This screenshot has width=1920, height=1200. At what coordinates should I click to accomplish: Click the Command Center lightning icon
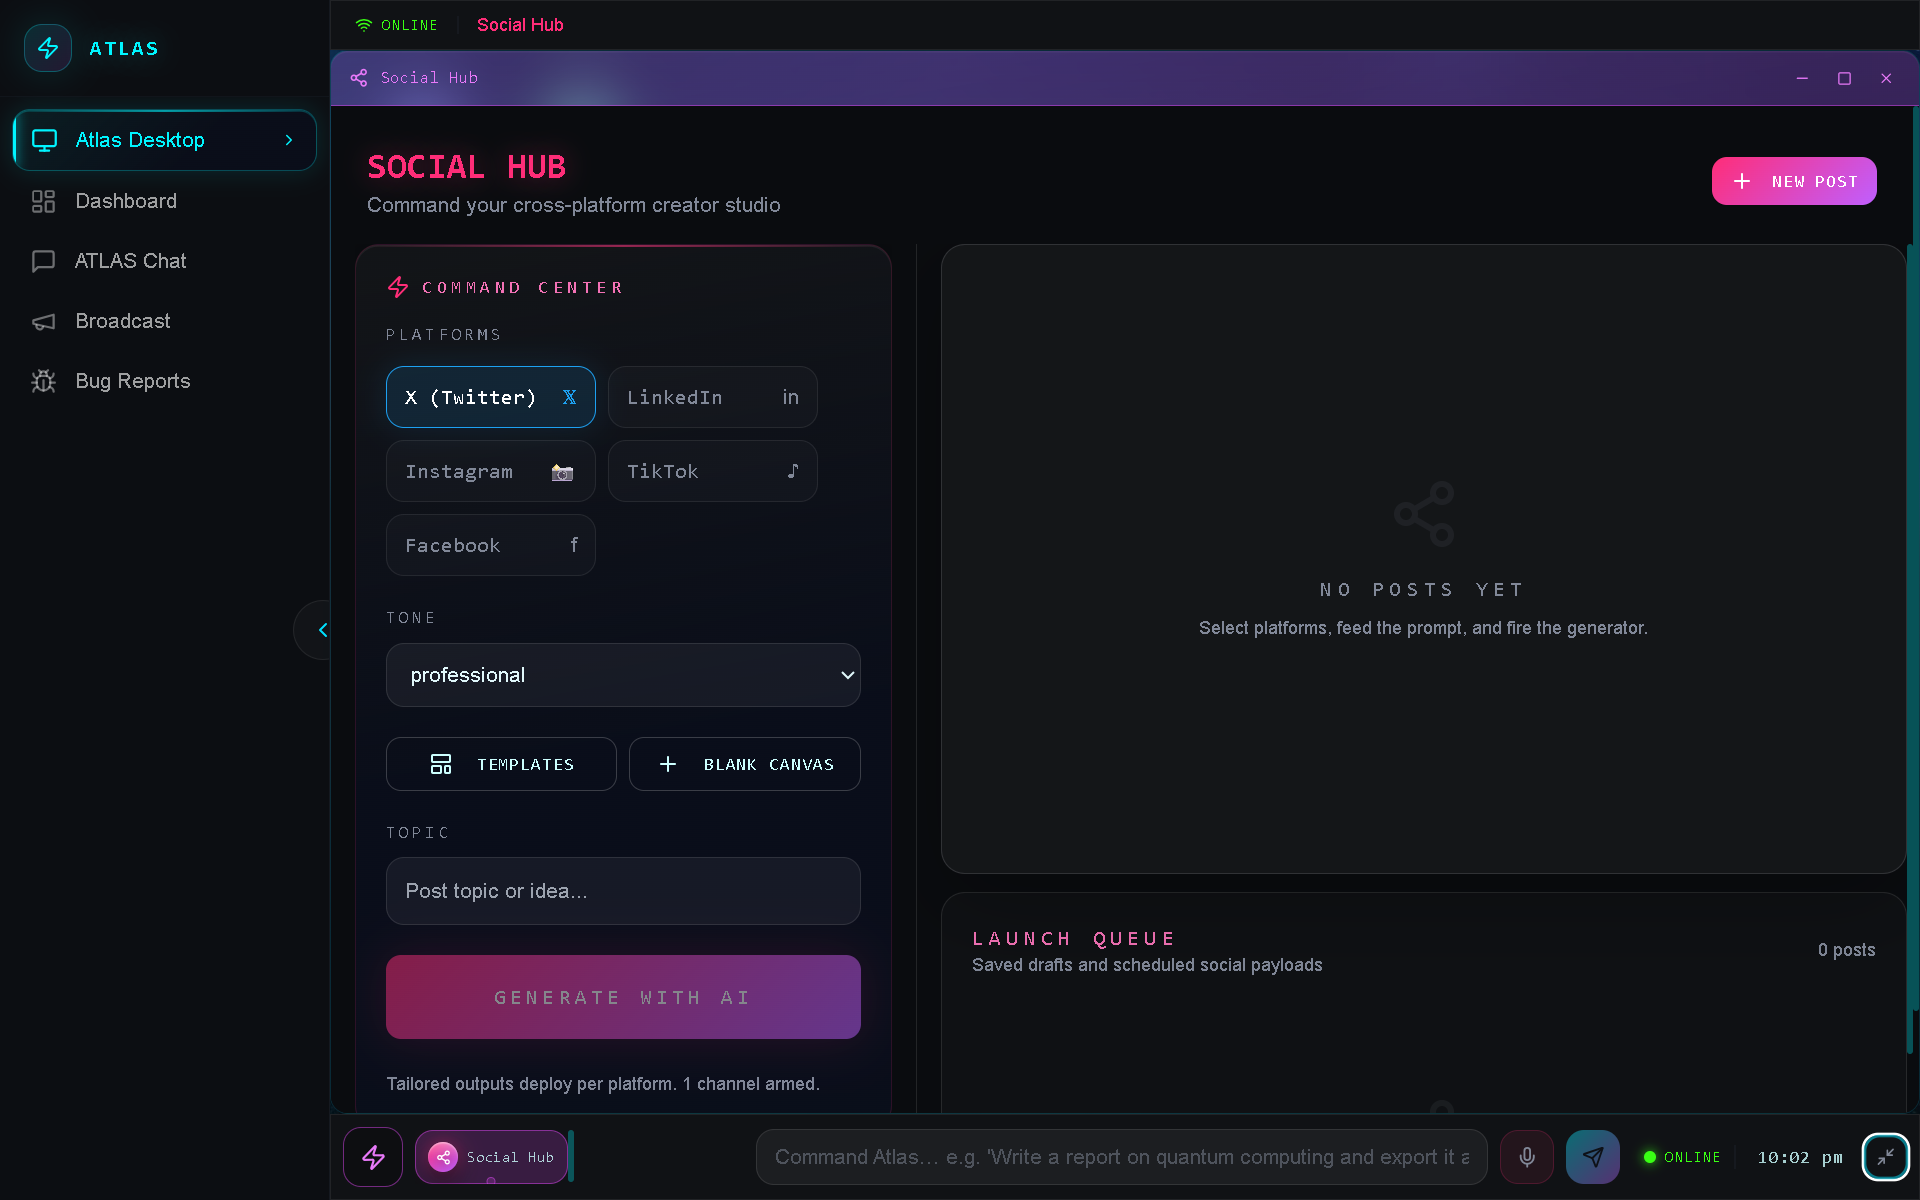[x=398, y=287]
